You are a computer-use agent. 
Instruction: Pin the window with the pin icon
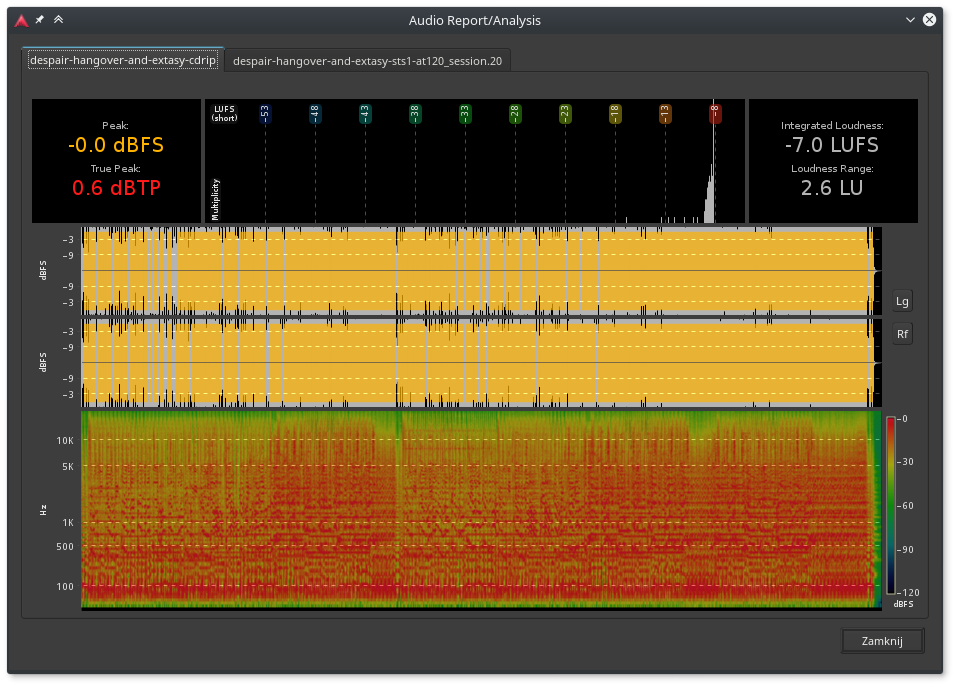coord(40,19)
